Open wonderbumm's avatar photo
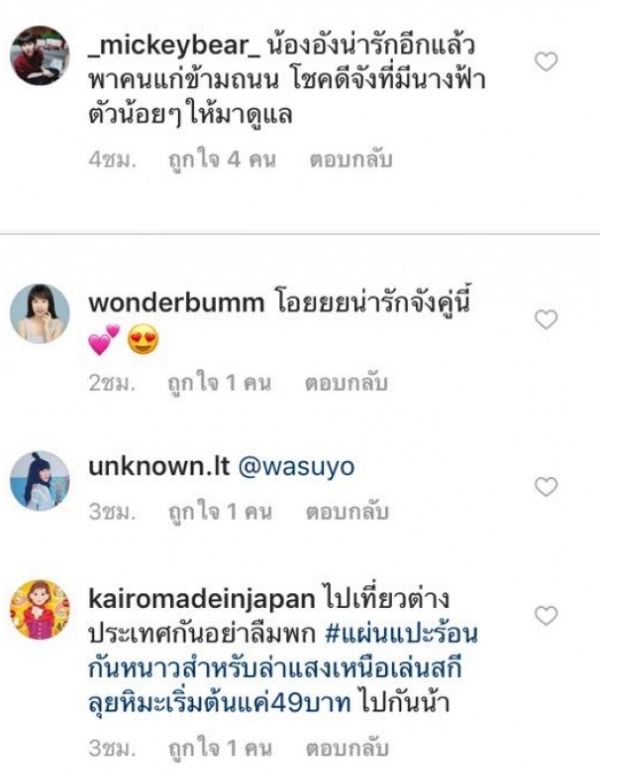Screen dimensions: 624x783 (x=40, y=314)
